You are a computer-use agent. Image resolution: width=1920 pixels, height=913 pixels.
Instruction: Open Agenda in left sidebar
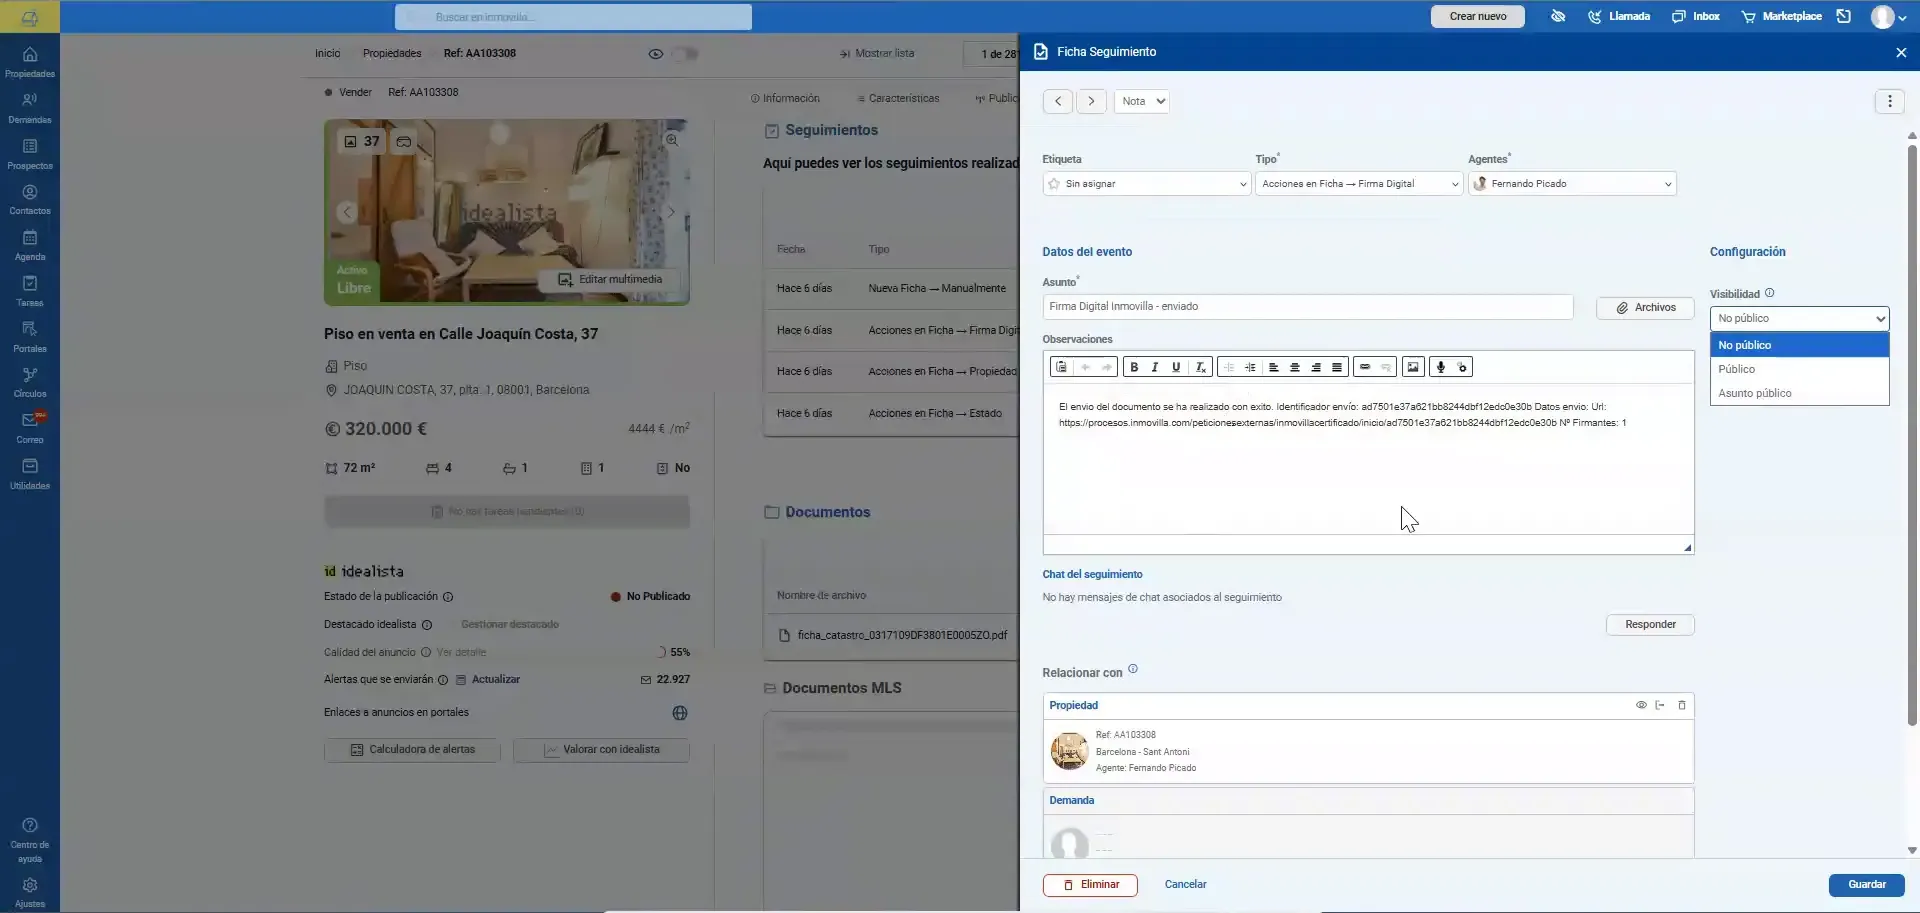(x=30, y=244)
